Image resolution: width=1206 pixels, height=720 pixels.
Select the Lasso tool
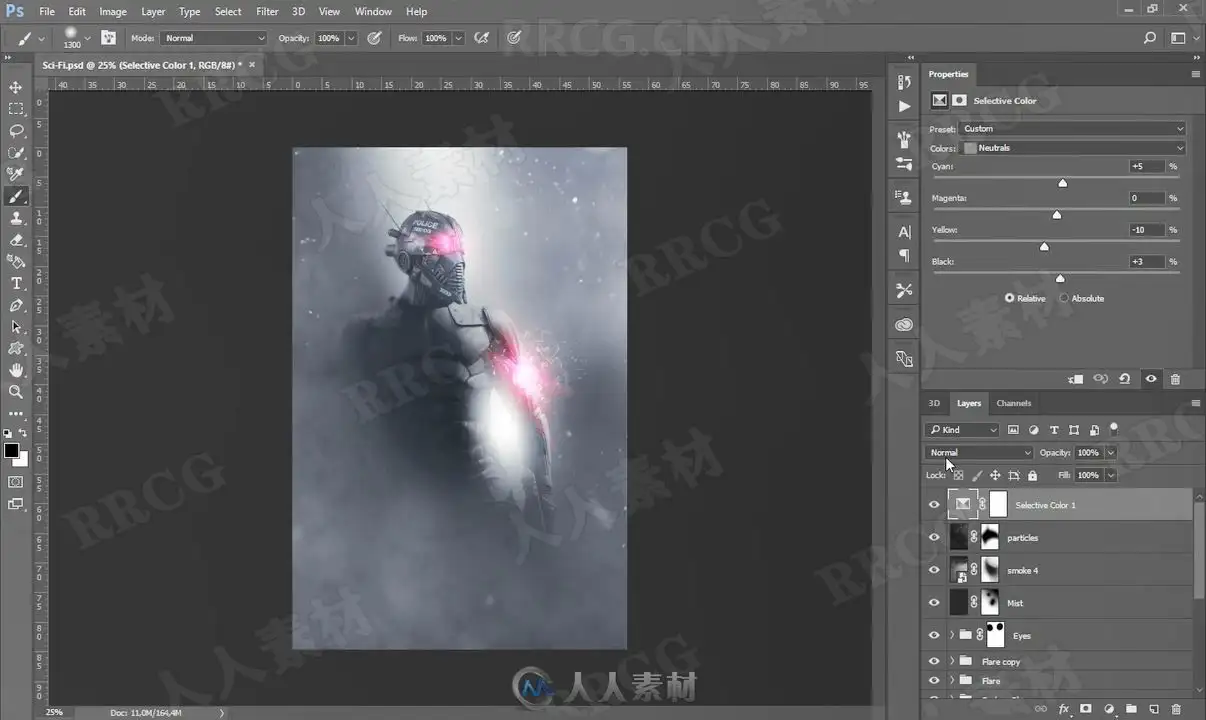pyautogui.click(x=16, y=131)
